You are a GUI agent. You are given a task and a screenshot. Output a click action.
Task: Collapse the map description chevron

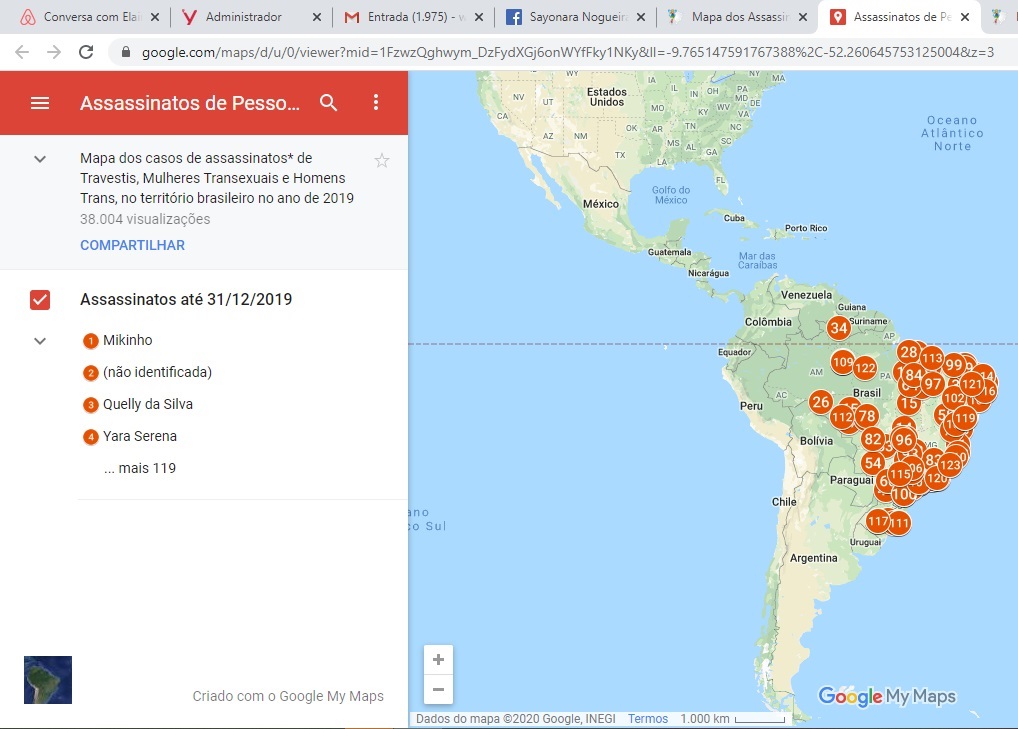coord(40,159)
